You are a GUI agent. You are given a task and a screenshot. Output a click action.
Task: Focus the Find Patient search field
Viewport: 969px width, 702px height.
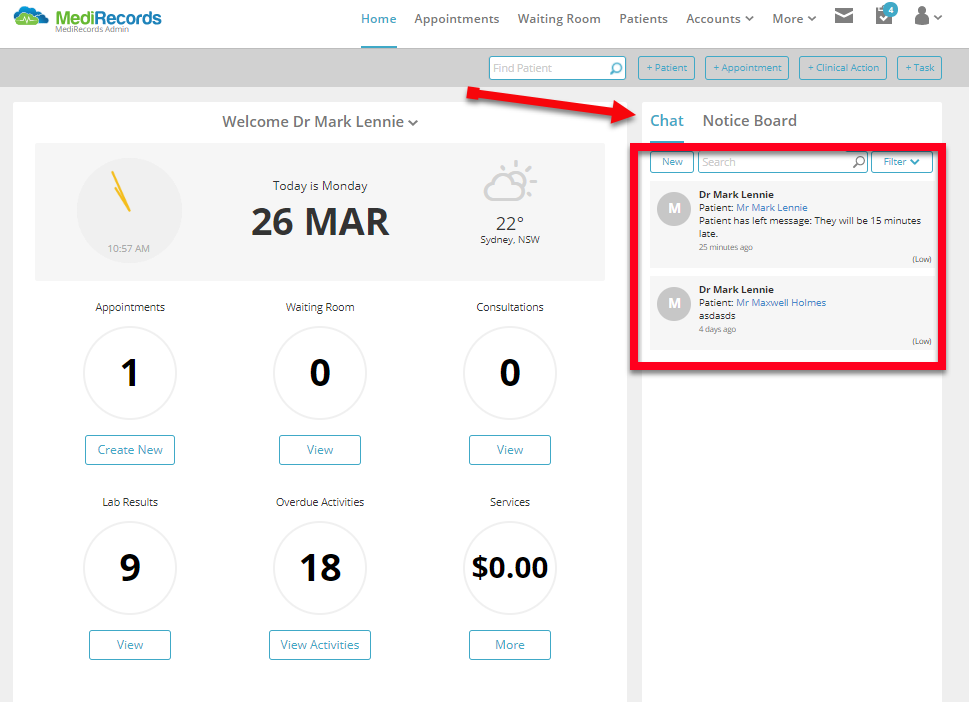tap(557, 68)
